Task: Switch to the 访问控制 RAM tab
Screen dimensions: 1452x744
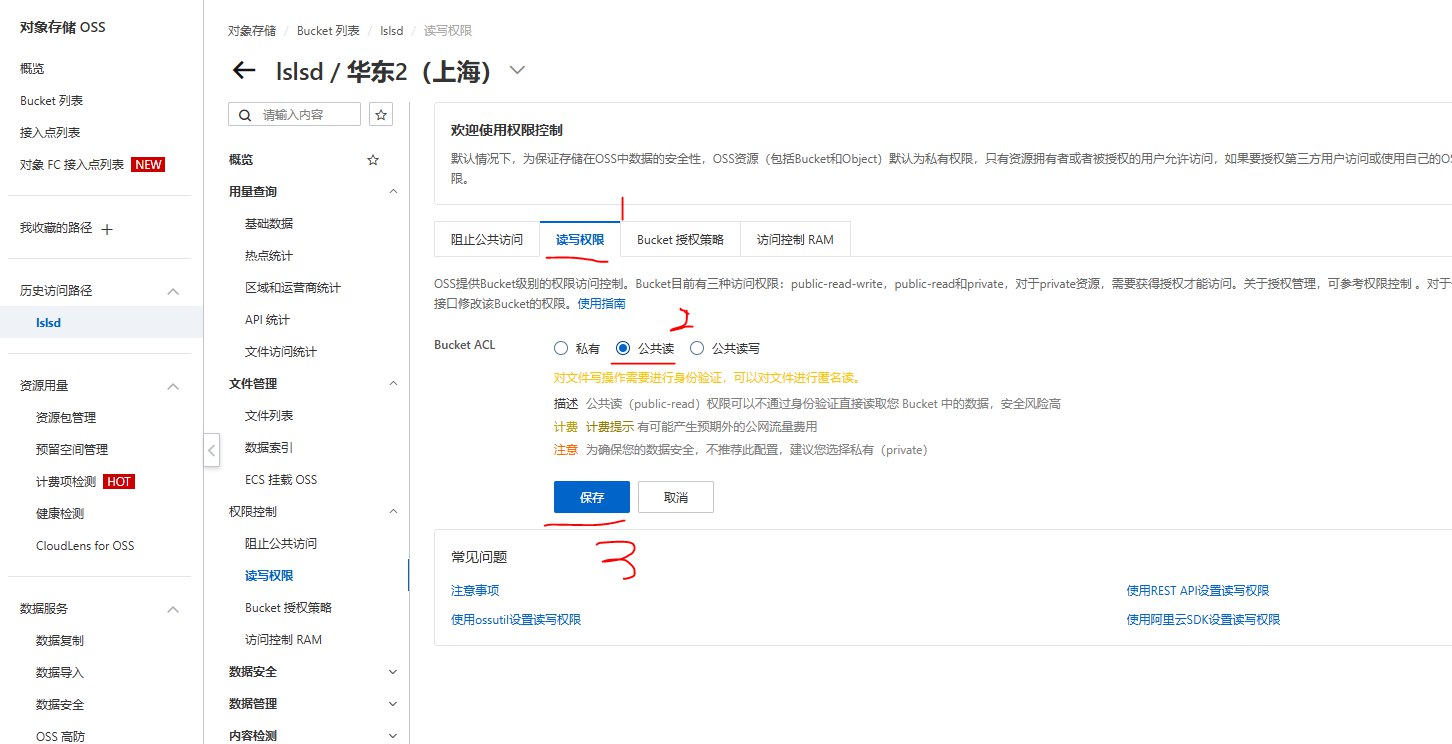Action: [795, 240]
